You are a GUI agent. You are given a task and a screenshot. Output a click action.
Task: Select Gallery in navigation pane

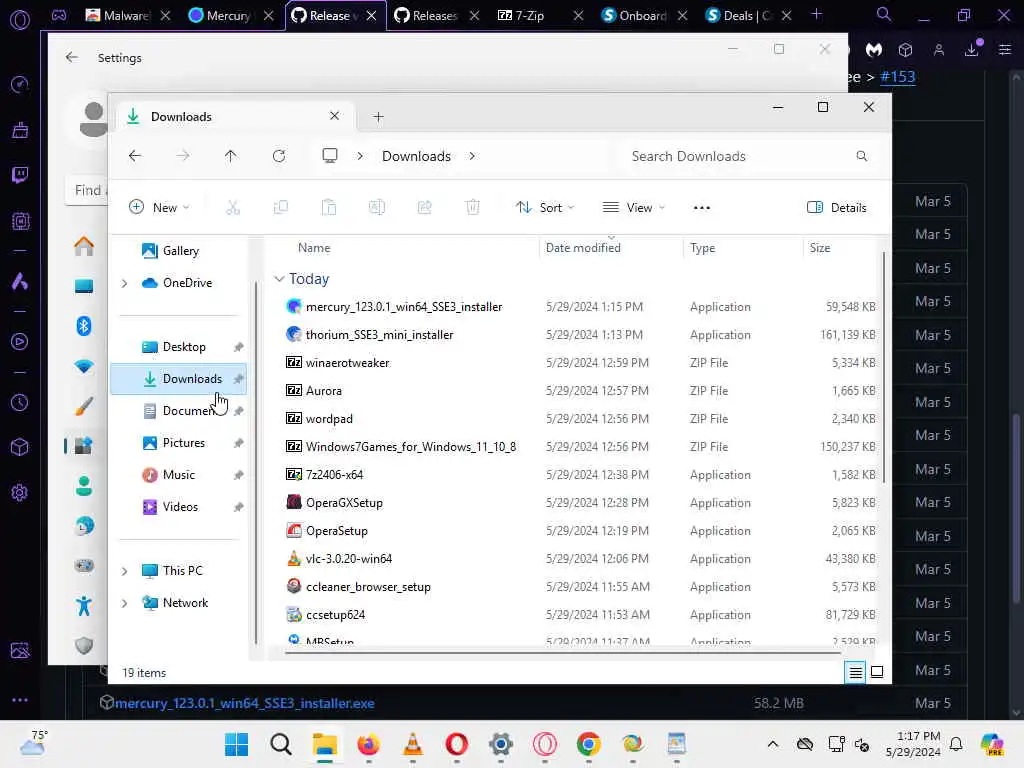click(x=180, y=251)
